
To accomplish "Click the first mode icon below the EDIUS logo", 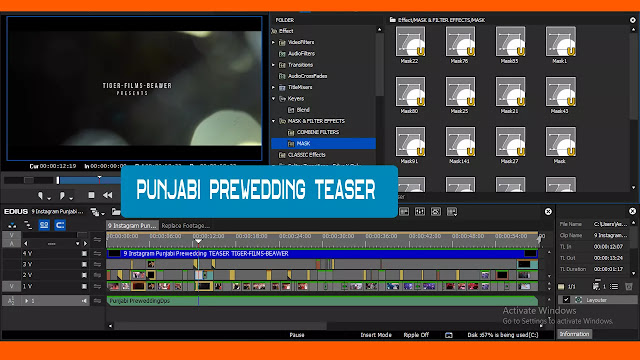I will pyautogui.click(x=12, y=225).
